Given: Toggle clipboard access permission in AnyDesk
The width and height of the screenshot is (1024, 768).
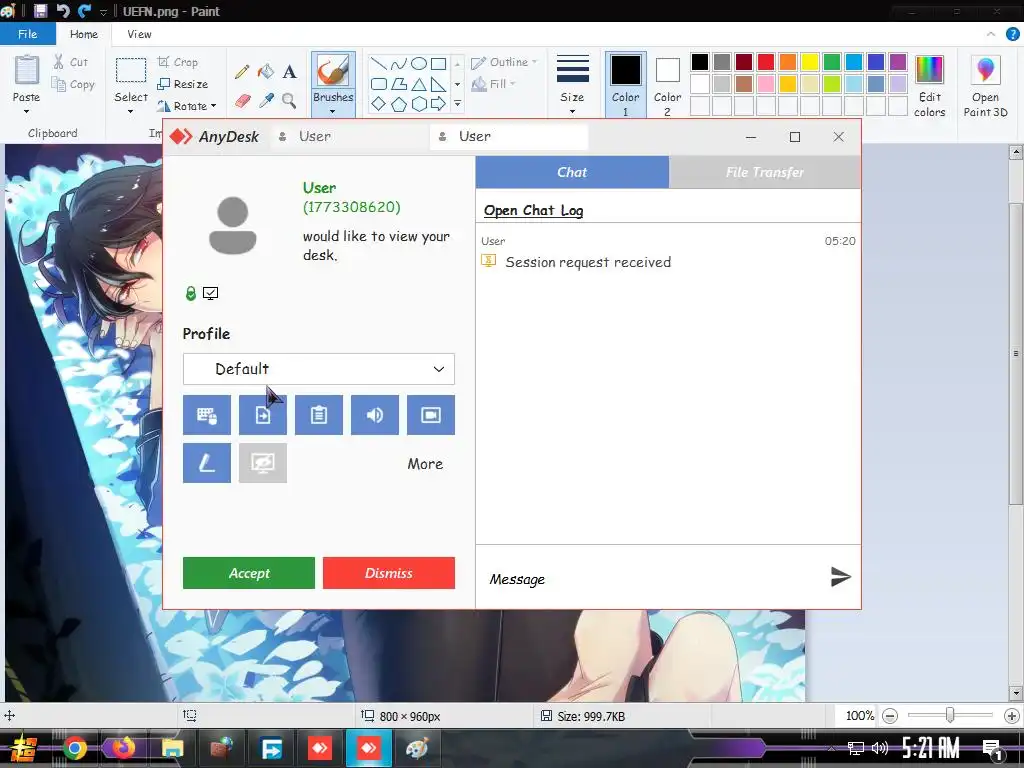Looking at the screenshot, I should coord(319,415).
